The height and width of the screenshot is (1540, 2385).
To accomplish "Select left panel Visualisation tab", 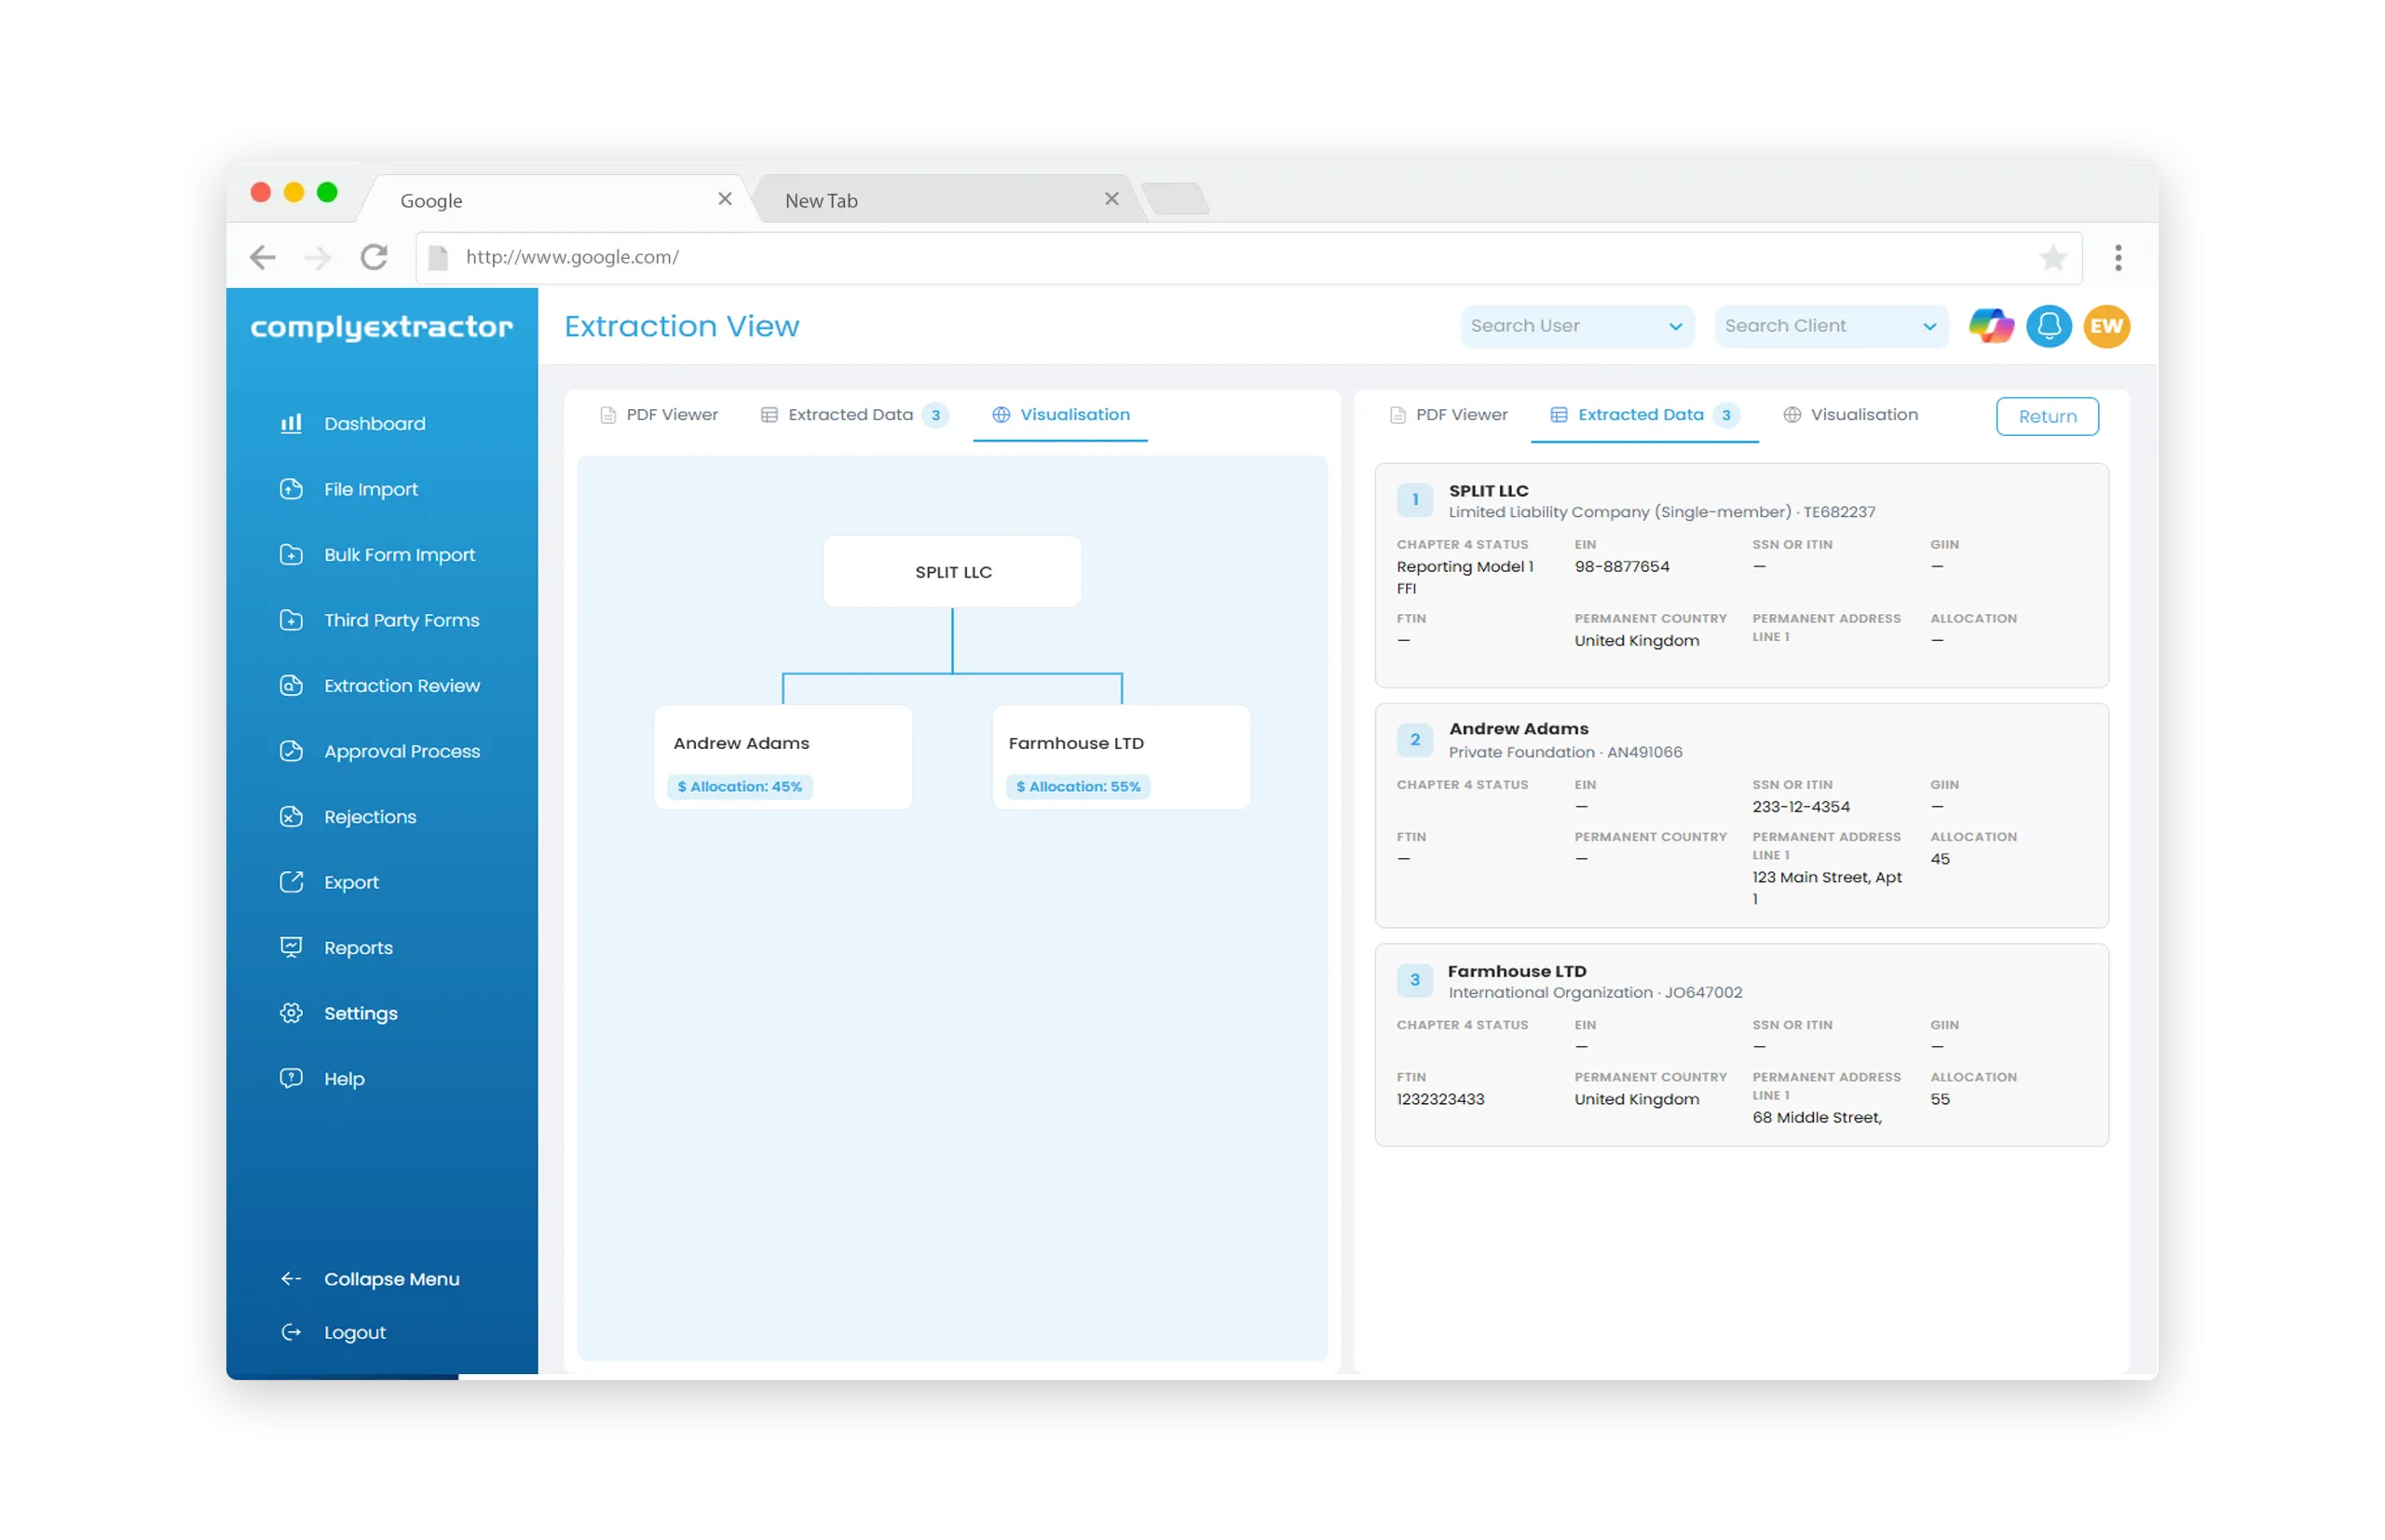I will [x=1060, y=414].
